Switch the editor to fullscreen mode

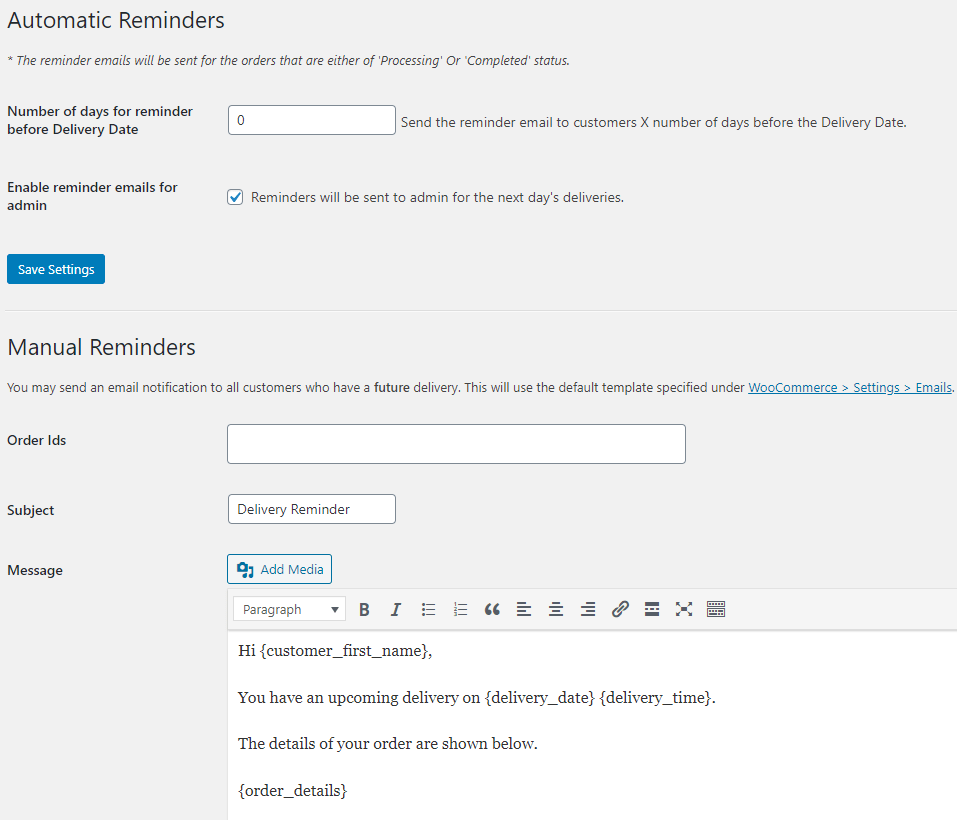pos(684,609)
